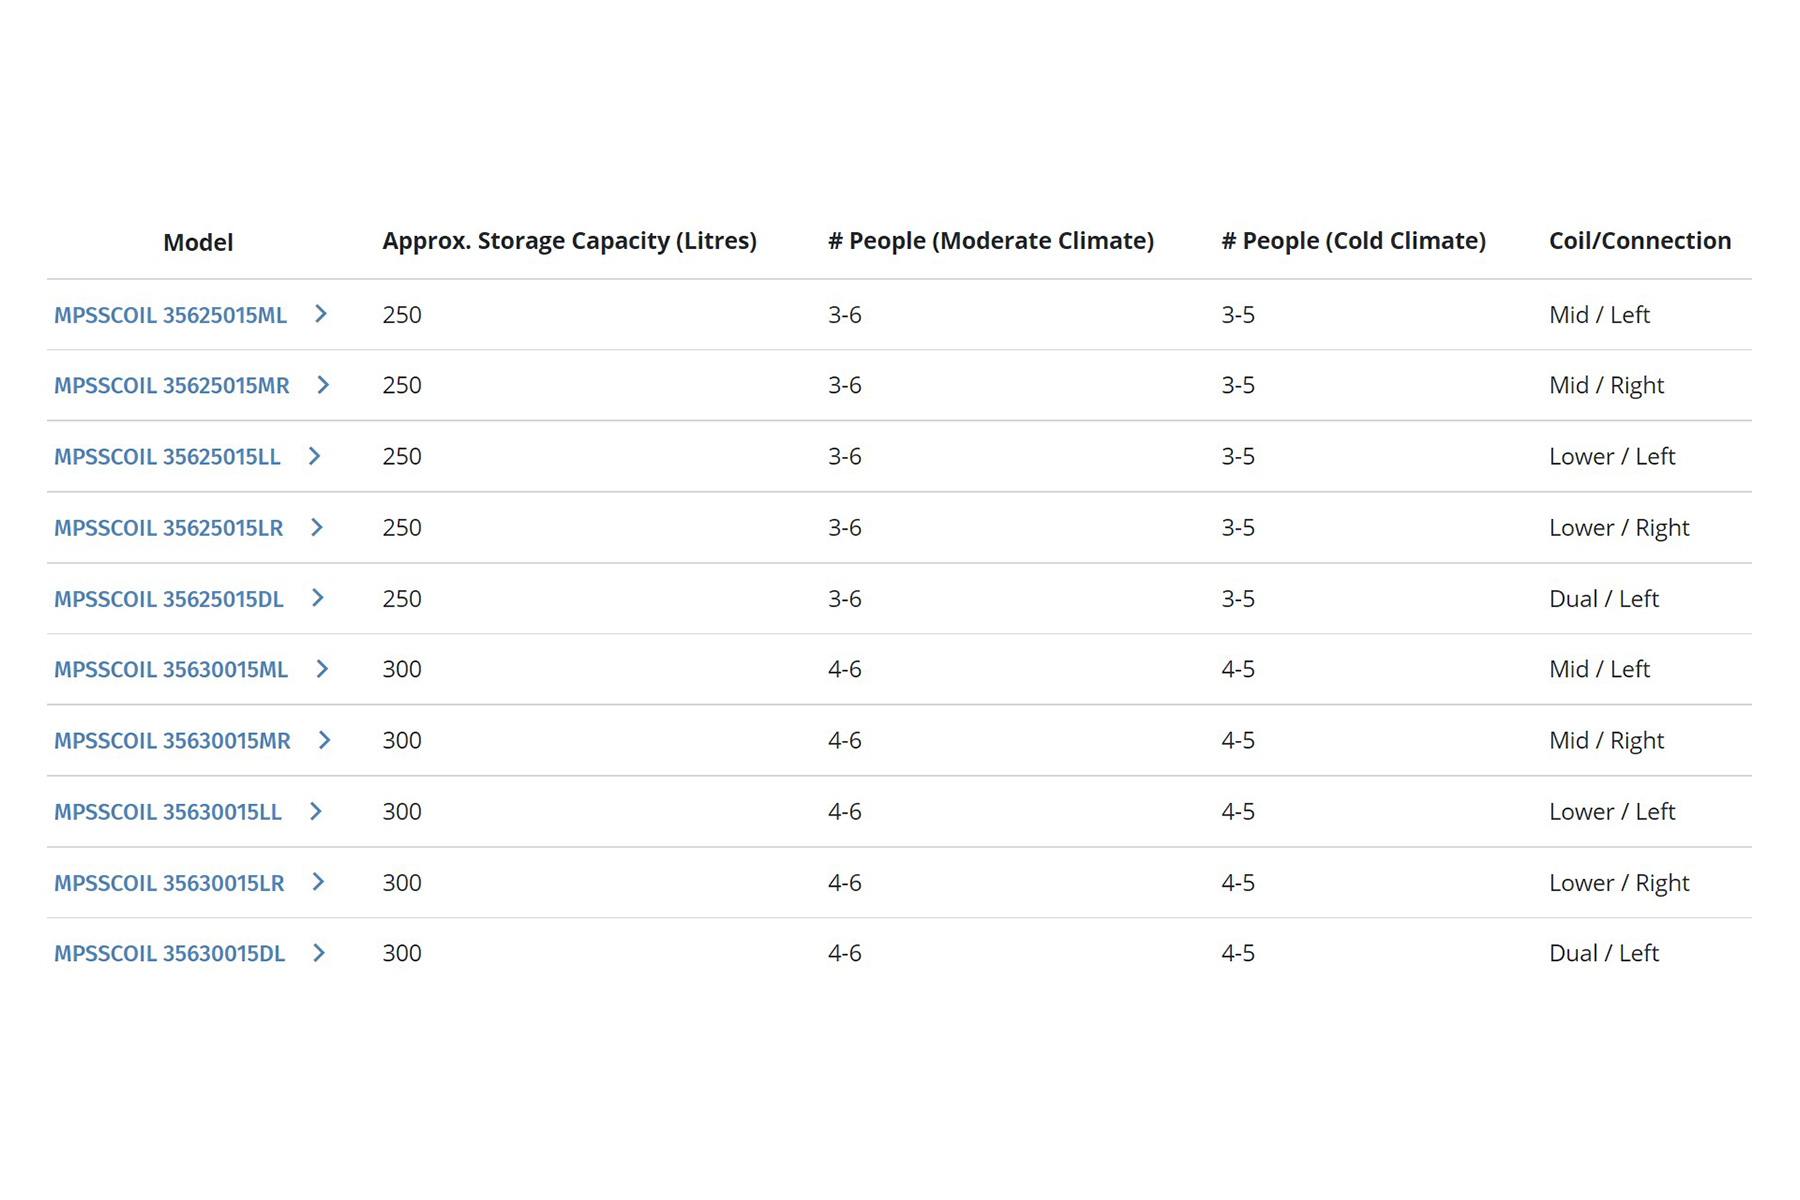Click chevron arrow beside MPSSCOIL 35630015LL
Screen dimensions: 1800x1200
tap(316, 811)
